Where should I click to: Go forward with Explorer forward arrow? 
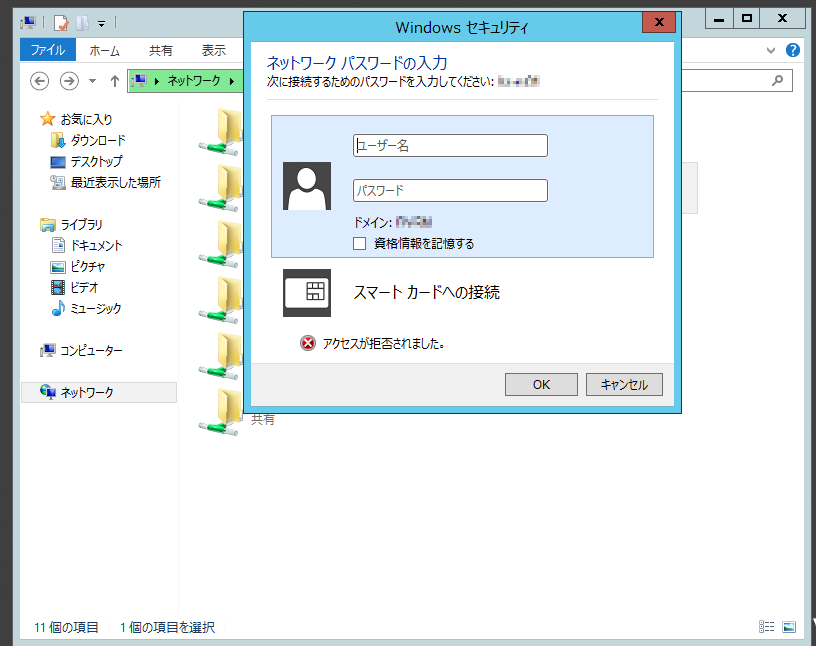tap(69, 81)
